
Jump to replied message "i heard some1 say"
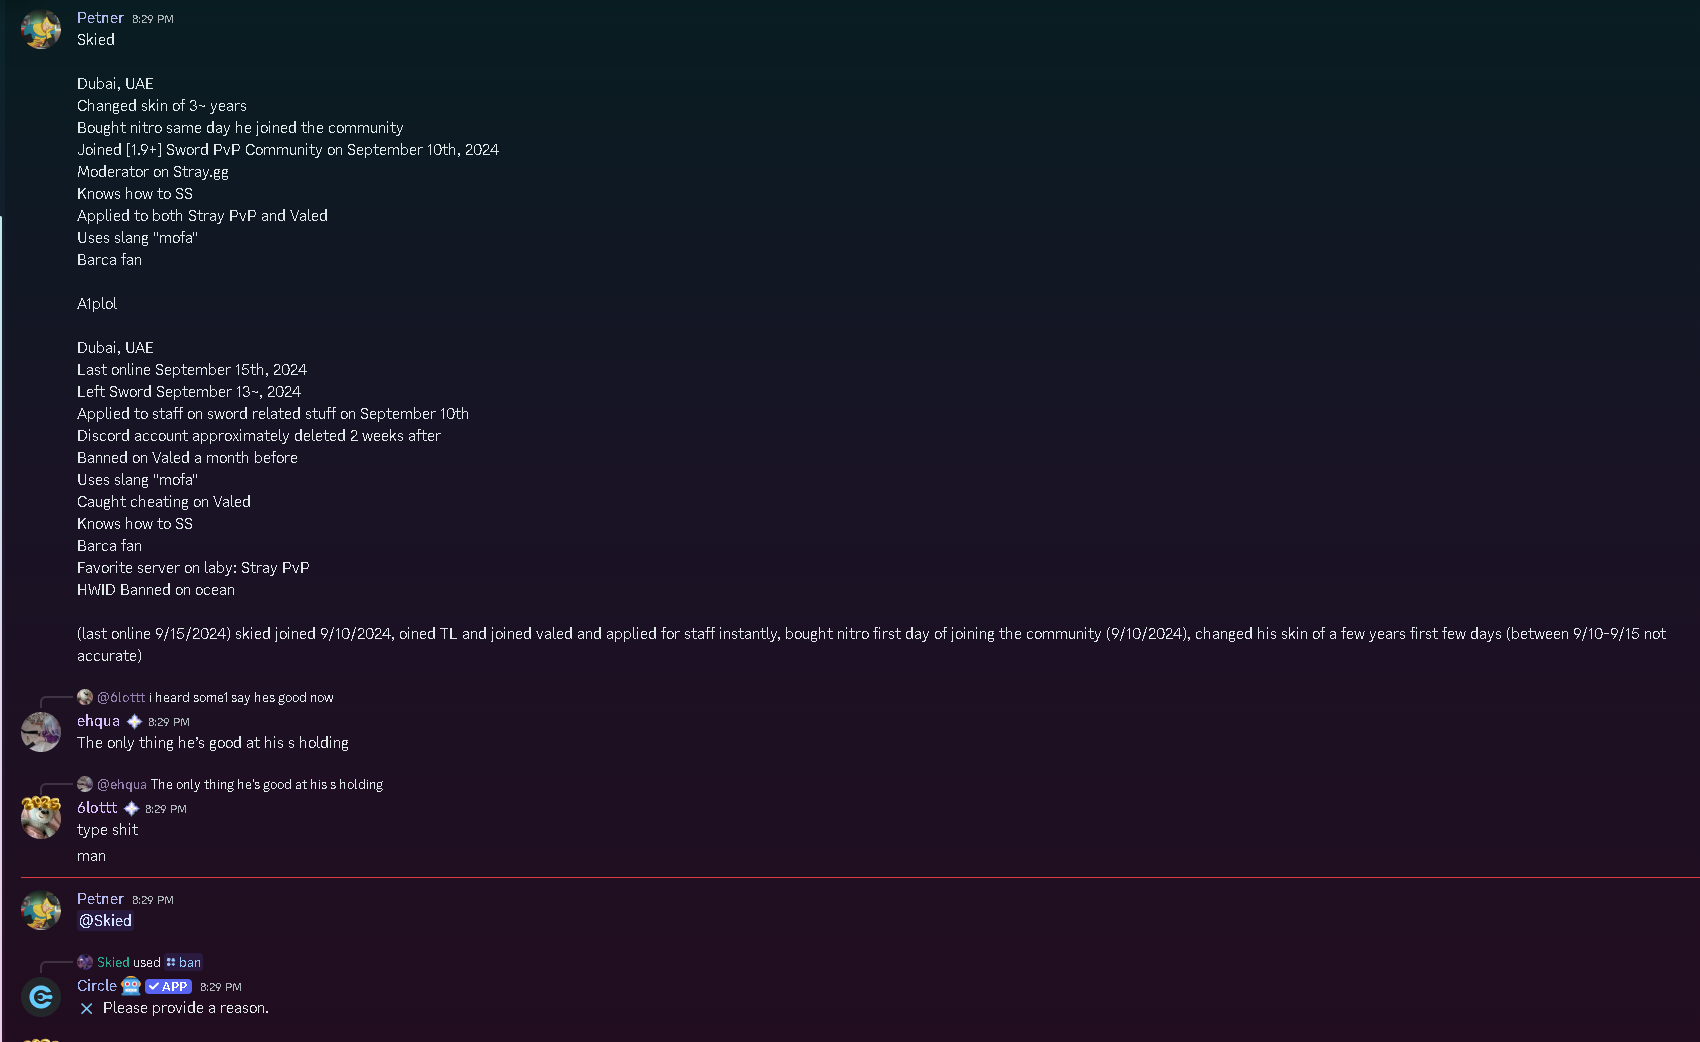pyautogui.click(x=241, y=698)
